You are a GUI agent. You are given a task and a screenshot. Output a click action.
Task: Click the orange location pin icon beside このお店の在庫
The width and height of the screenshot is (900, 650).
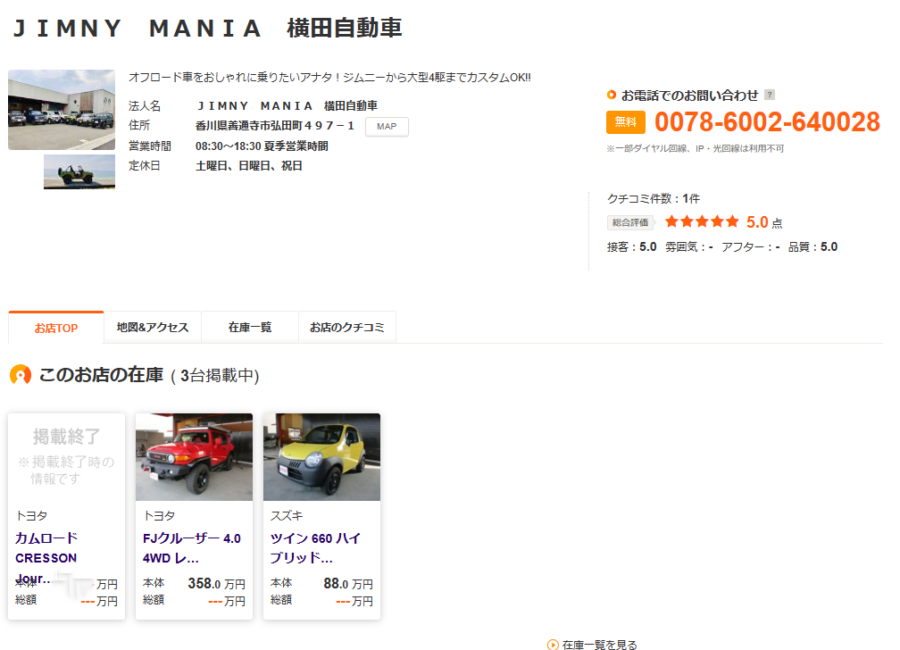(x=21, y=375)
